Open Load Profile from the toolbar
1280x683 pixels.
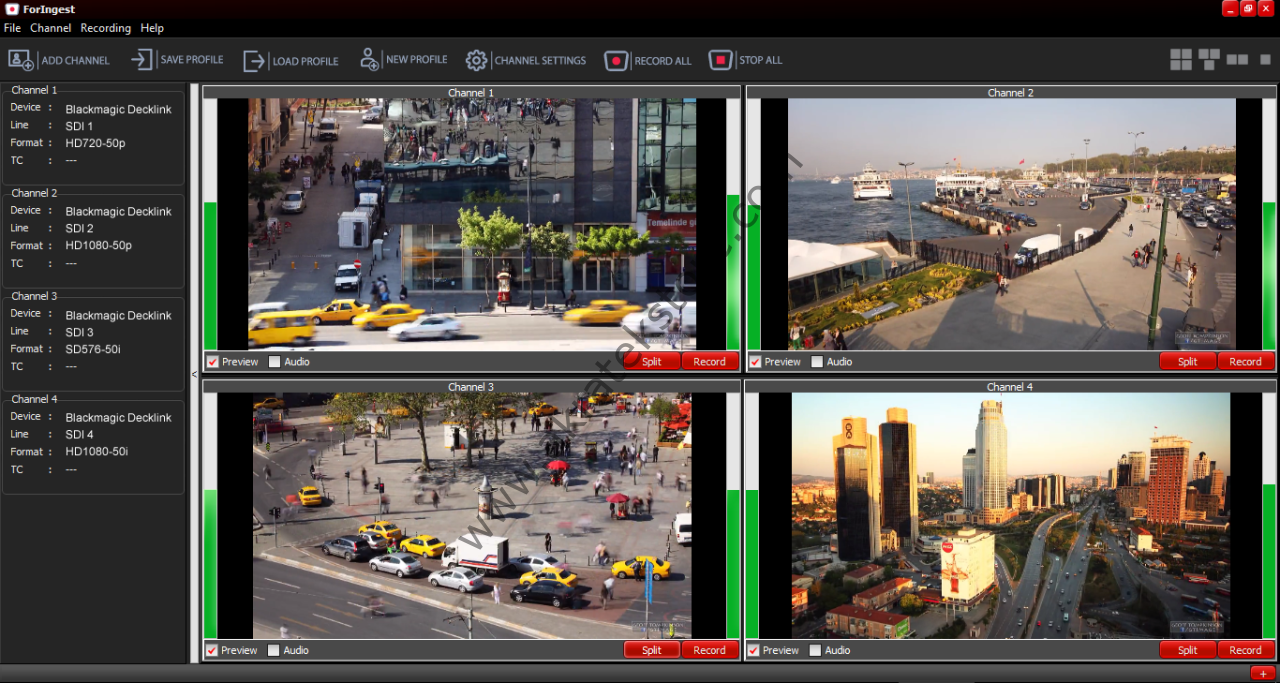(x=254, y=61)
